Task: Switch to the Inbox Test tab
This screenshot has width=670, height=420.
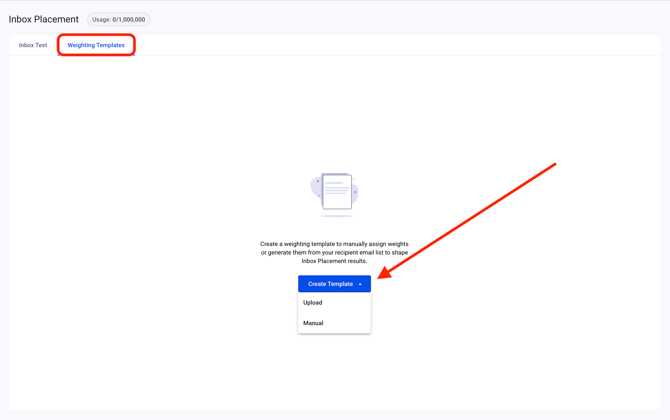Action: click(33, 45)
